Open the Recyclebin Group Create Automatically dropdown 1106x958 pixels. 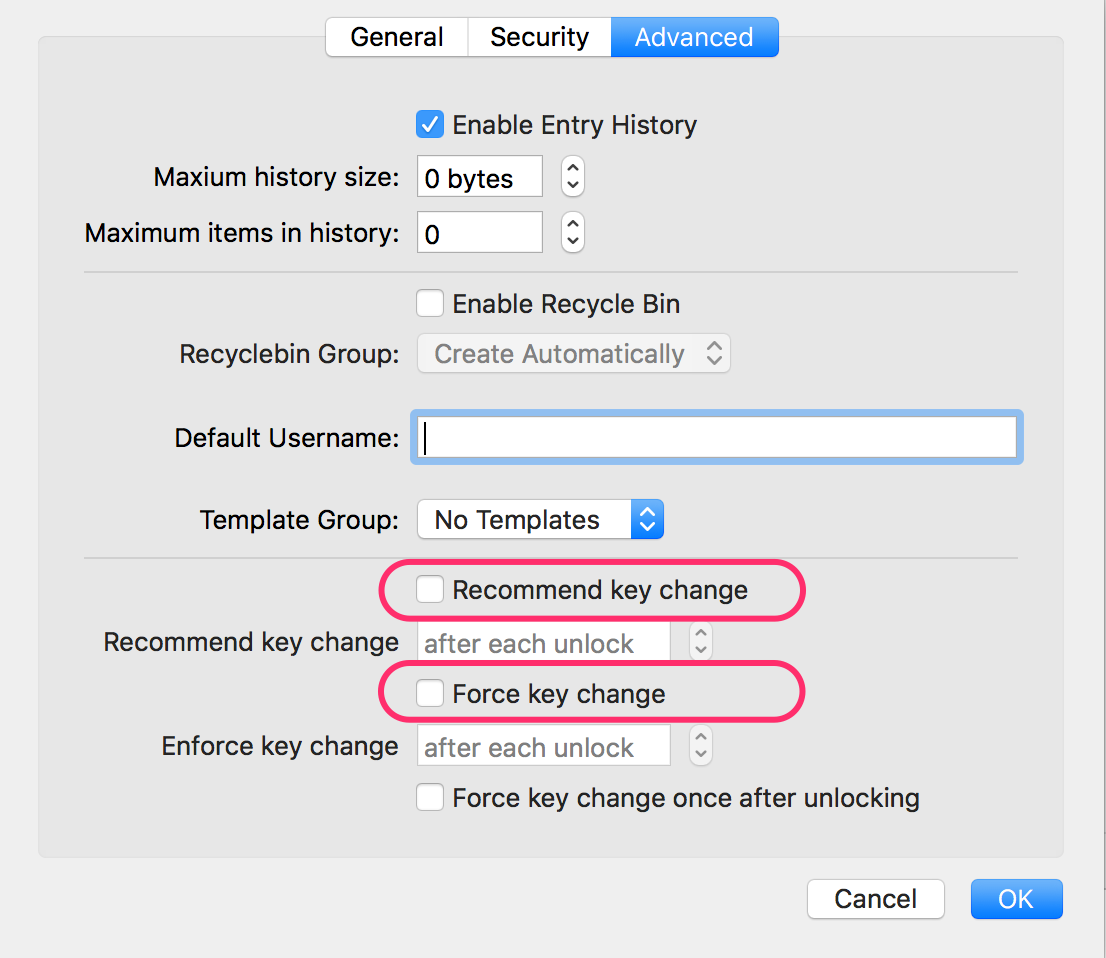coord(573,353)
